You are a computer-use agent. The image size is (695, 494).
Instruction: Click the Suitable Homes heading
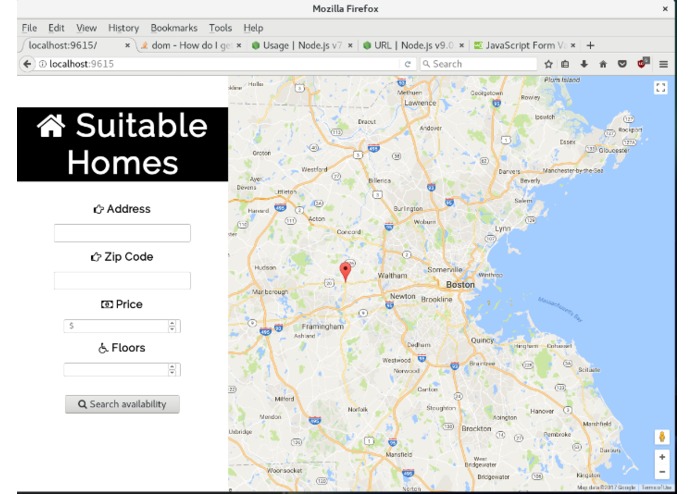123,144
